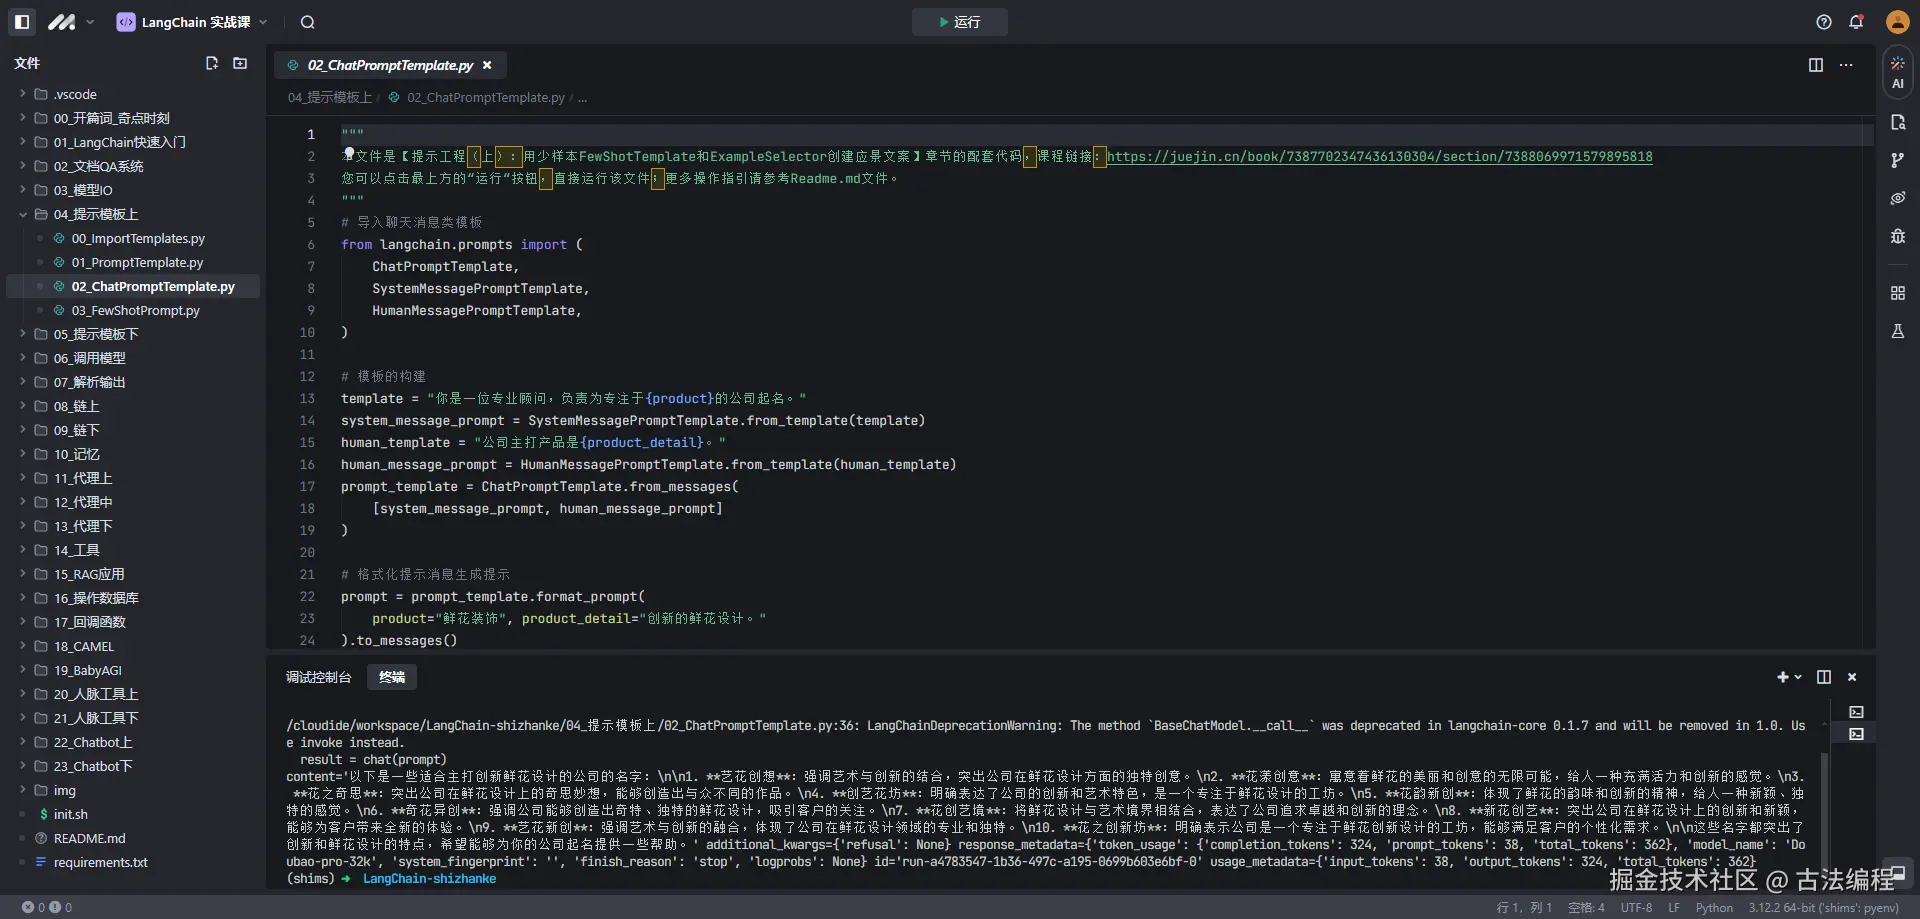Switch to the 调试控制台 tab

coord(318,677)
